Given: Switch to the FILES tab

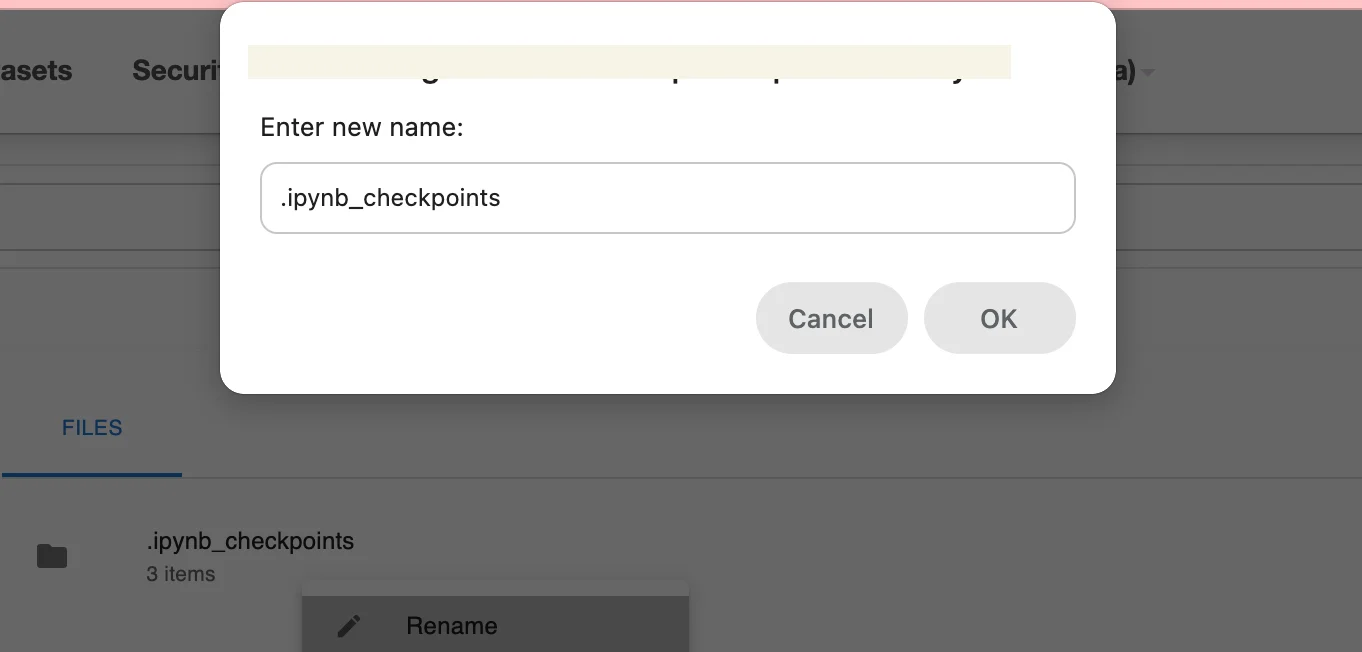Looking at the screenshot, I should [x=92, y=428].
